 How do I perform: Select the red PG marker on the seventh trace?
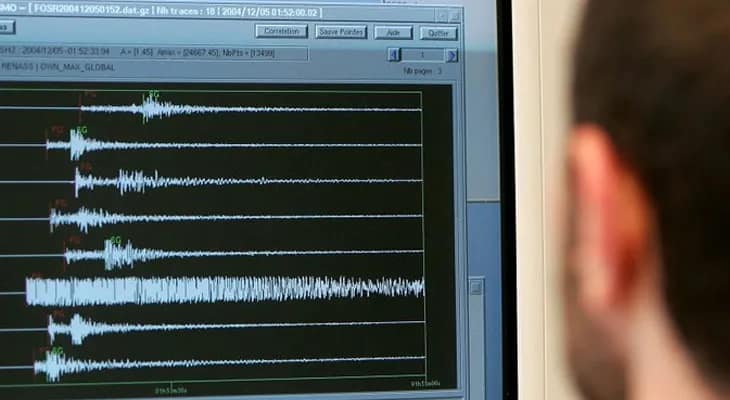pyautogui.click(x=58, y=314)
